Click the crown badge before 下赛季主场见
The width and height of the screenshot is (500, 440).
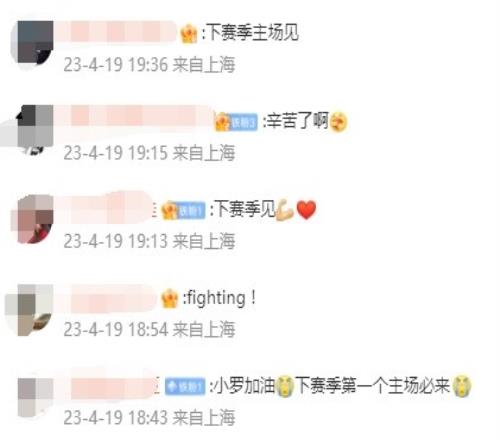[189, 33]
